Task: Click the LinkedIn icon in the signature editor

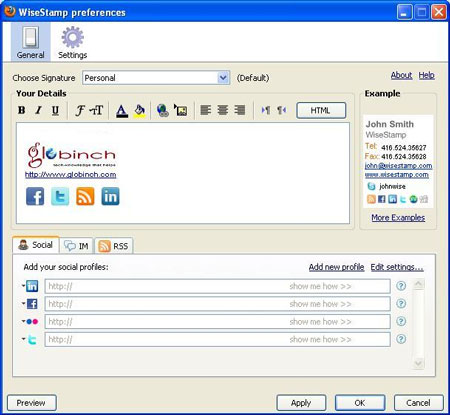Action: point(110,196)
